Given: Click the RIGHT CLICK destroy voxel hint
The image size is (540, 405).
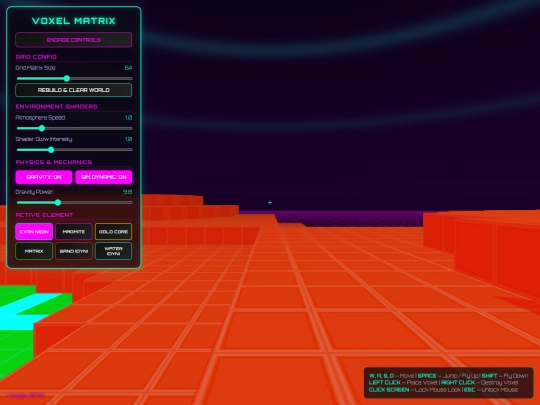Looking at the screenshot, I should pos(480,383).
